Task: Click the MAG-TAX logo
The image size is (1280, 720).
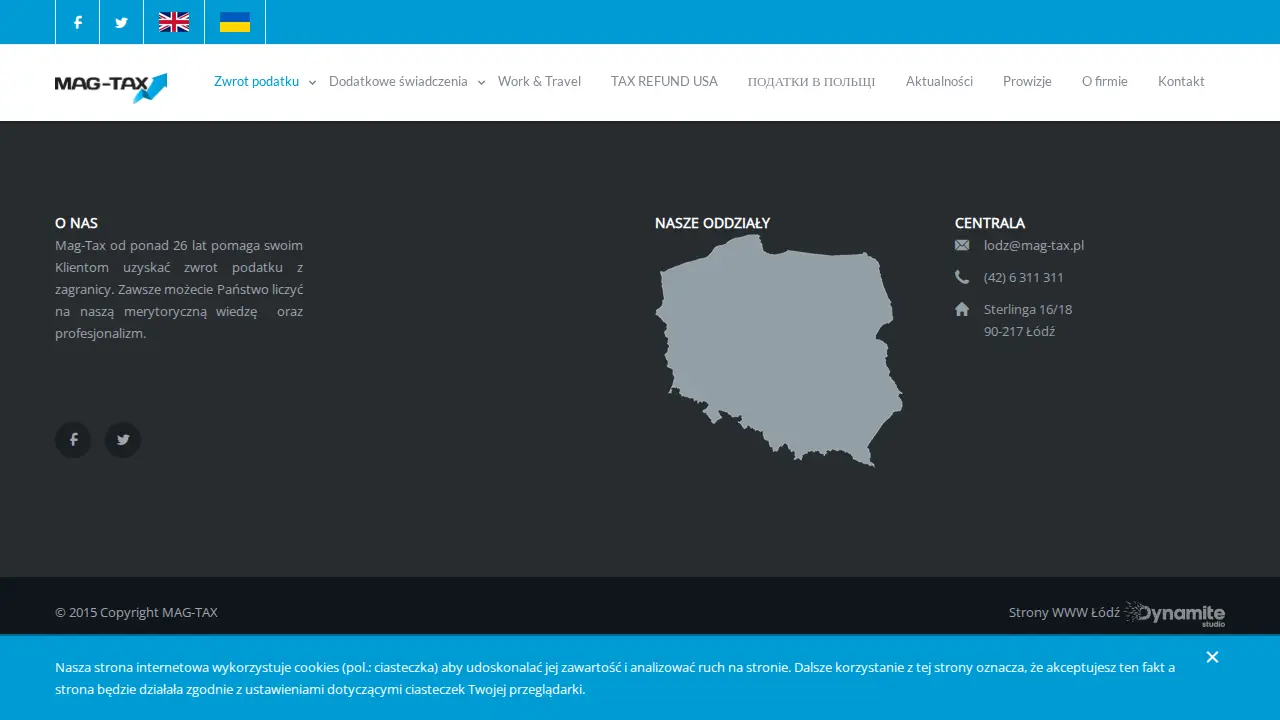Action: pos(111,87)
